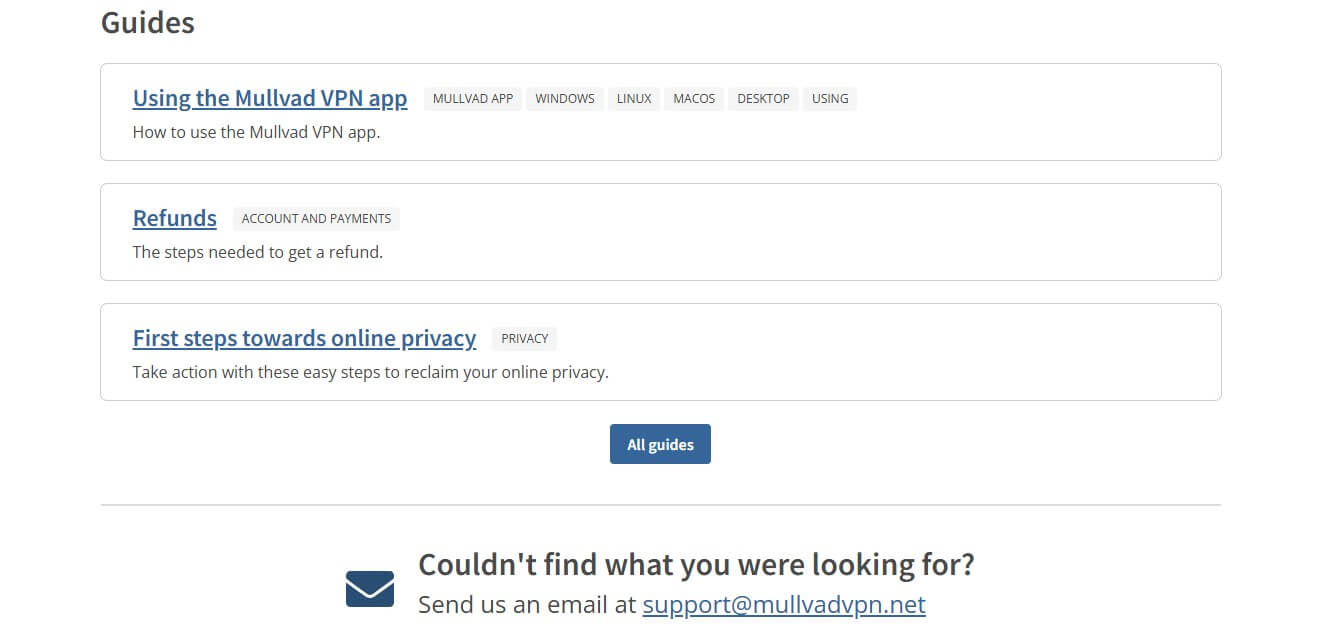1322x642 pixels.
Task: Click the Guides section heading
Action: tap(148, 22)
